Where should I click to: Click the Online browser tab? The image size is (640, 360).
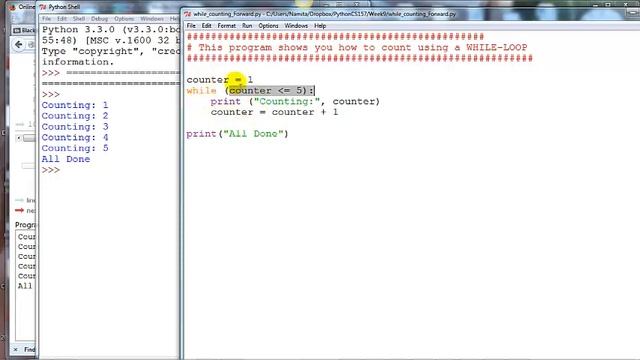[x=23, y=7]
